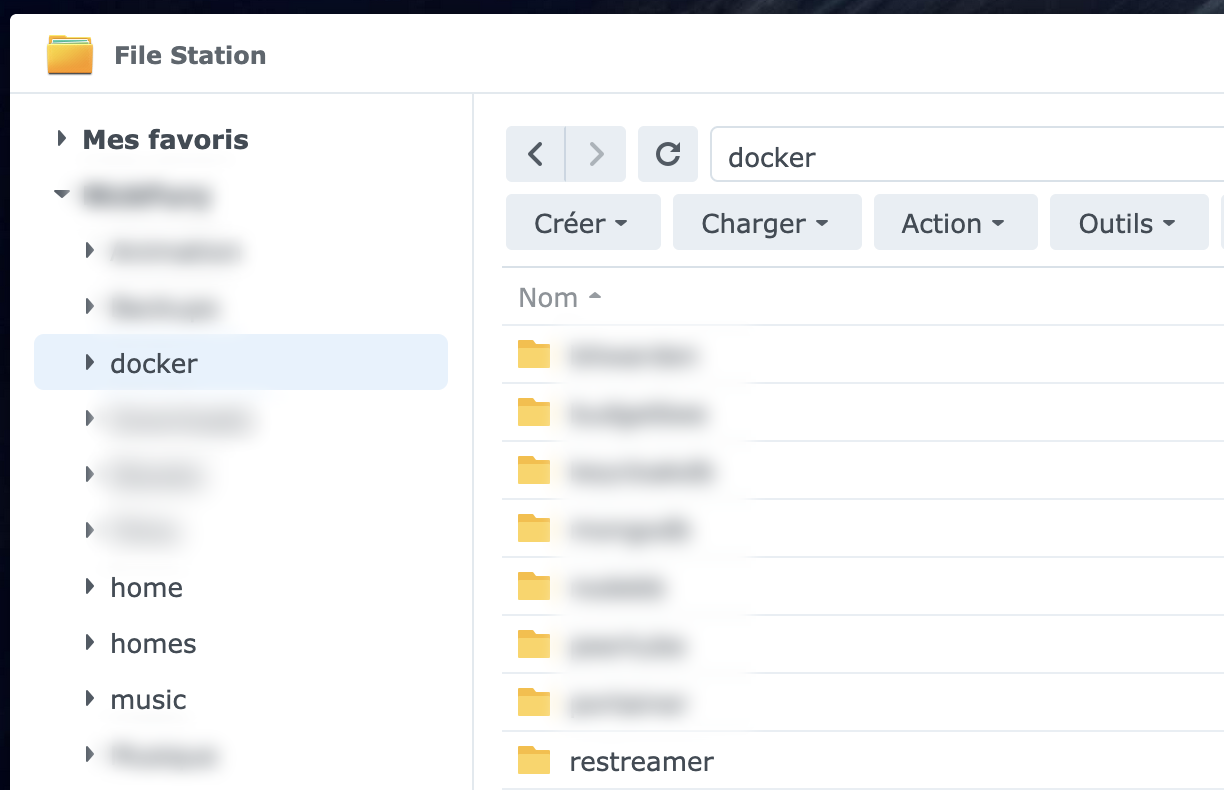Select the music folder in sidebar
The width and height of the screenshot is (1224, 790).
coord(148,699)
